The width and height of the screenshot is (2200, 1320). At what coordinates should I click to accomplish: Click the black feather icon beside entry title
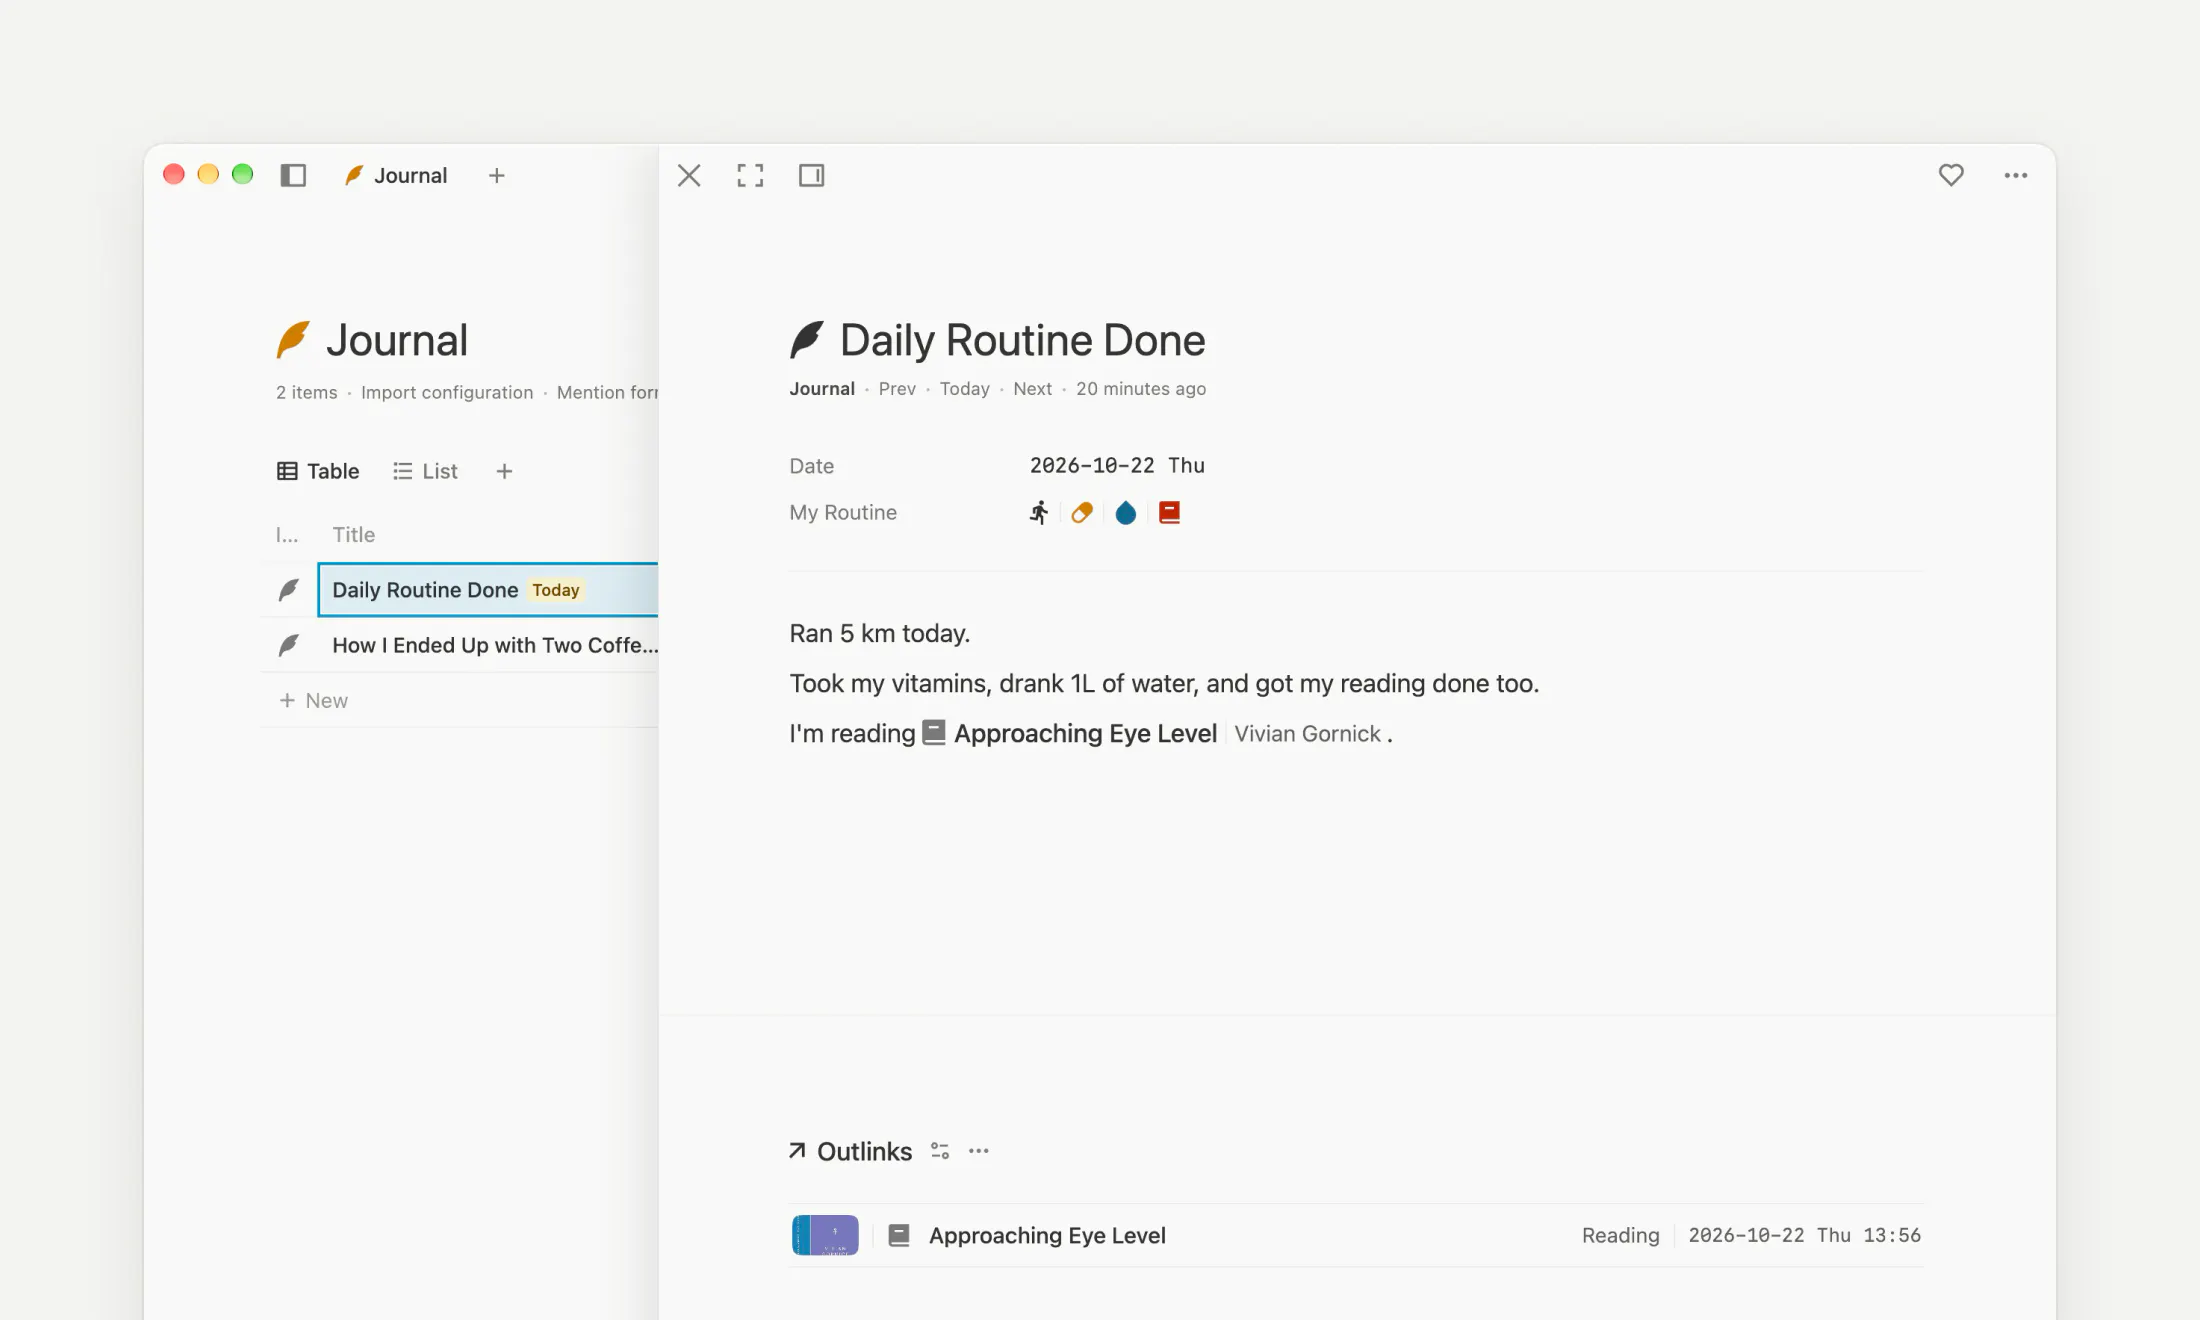[x=807, y=340]
